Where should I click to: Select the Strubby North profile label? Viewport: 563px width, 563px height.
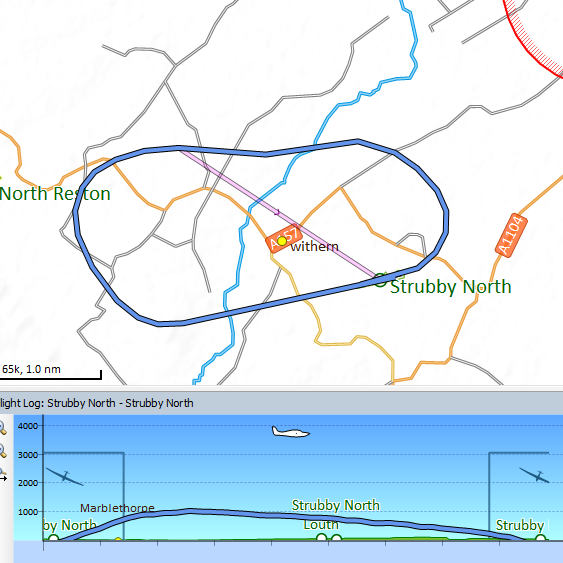[336, 505]
